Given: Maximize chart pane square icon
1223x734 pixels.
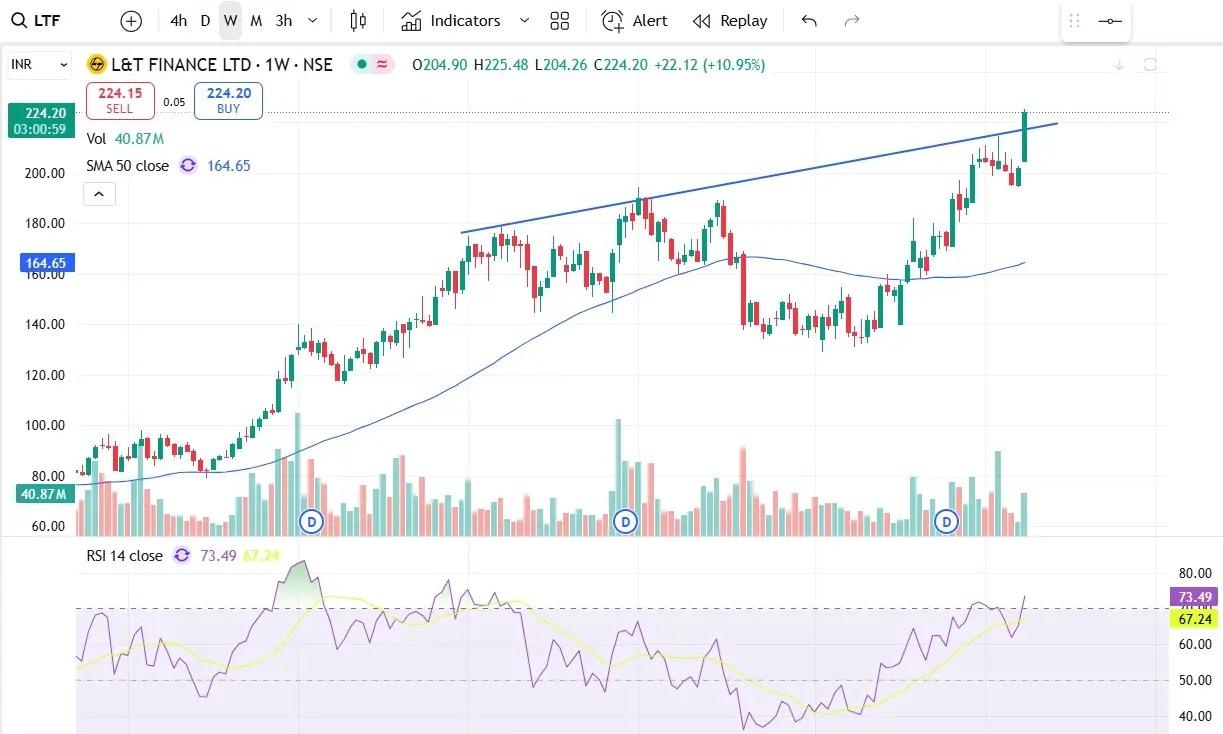Looking at the screenshot, I should pos(1150,65).
